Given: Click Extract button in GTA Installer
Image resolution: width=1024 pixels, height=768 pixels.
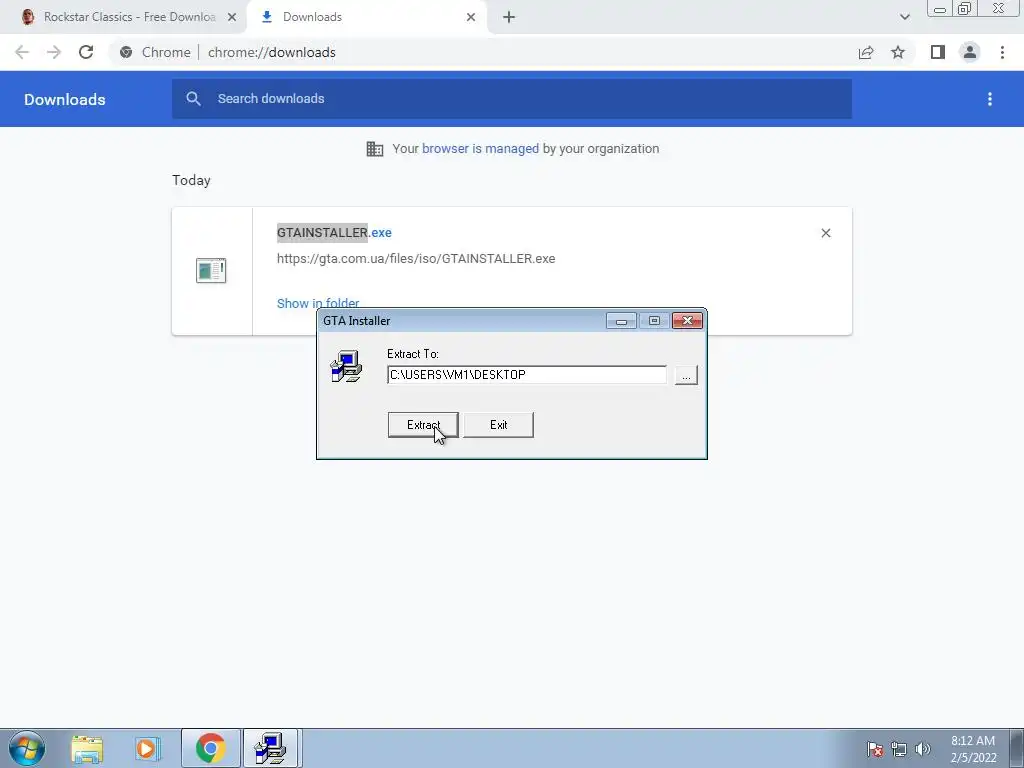Looking at the screenshot, I should (423, 424).
